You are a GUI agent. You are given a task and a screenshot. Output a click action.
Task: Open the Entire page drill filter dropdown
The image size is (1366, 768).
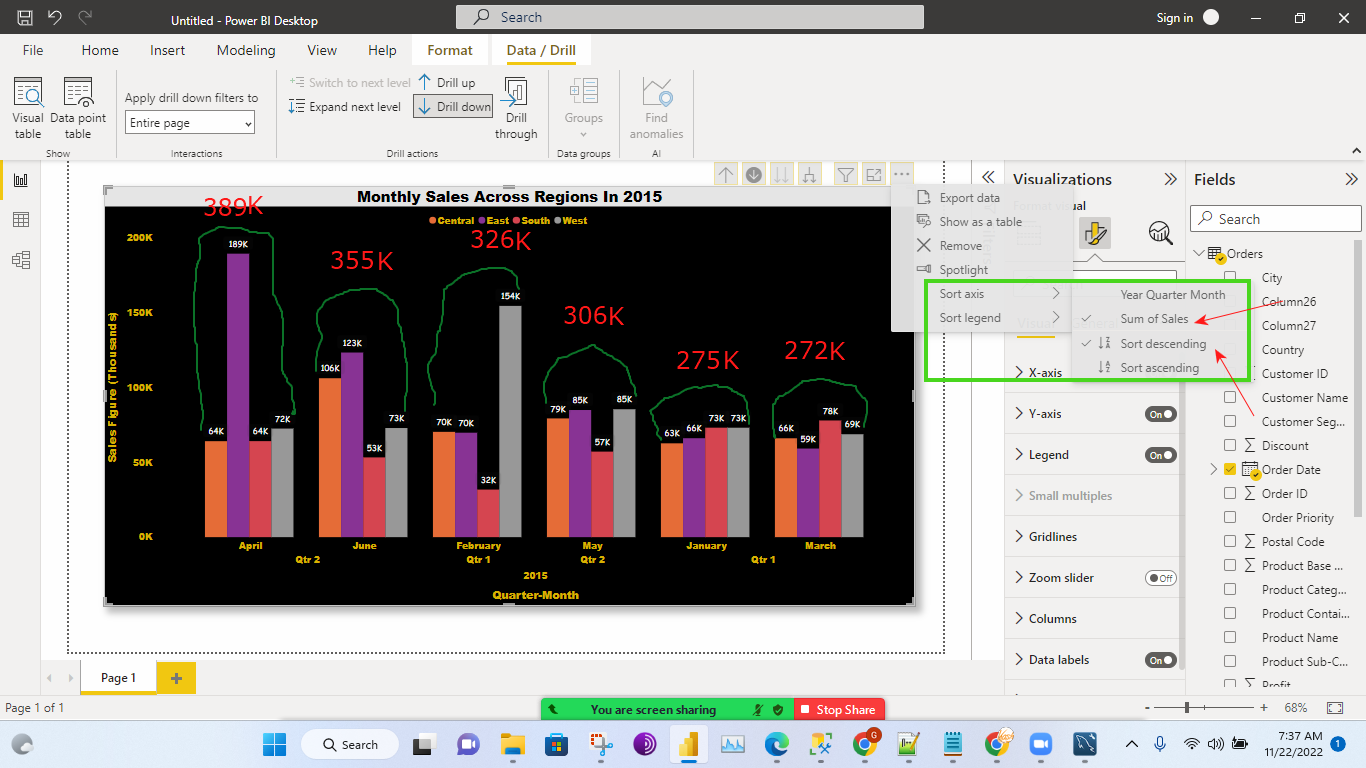coord(190,123)
